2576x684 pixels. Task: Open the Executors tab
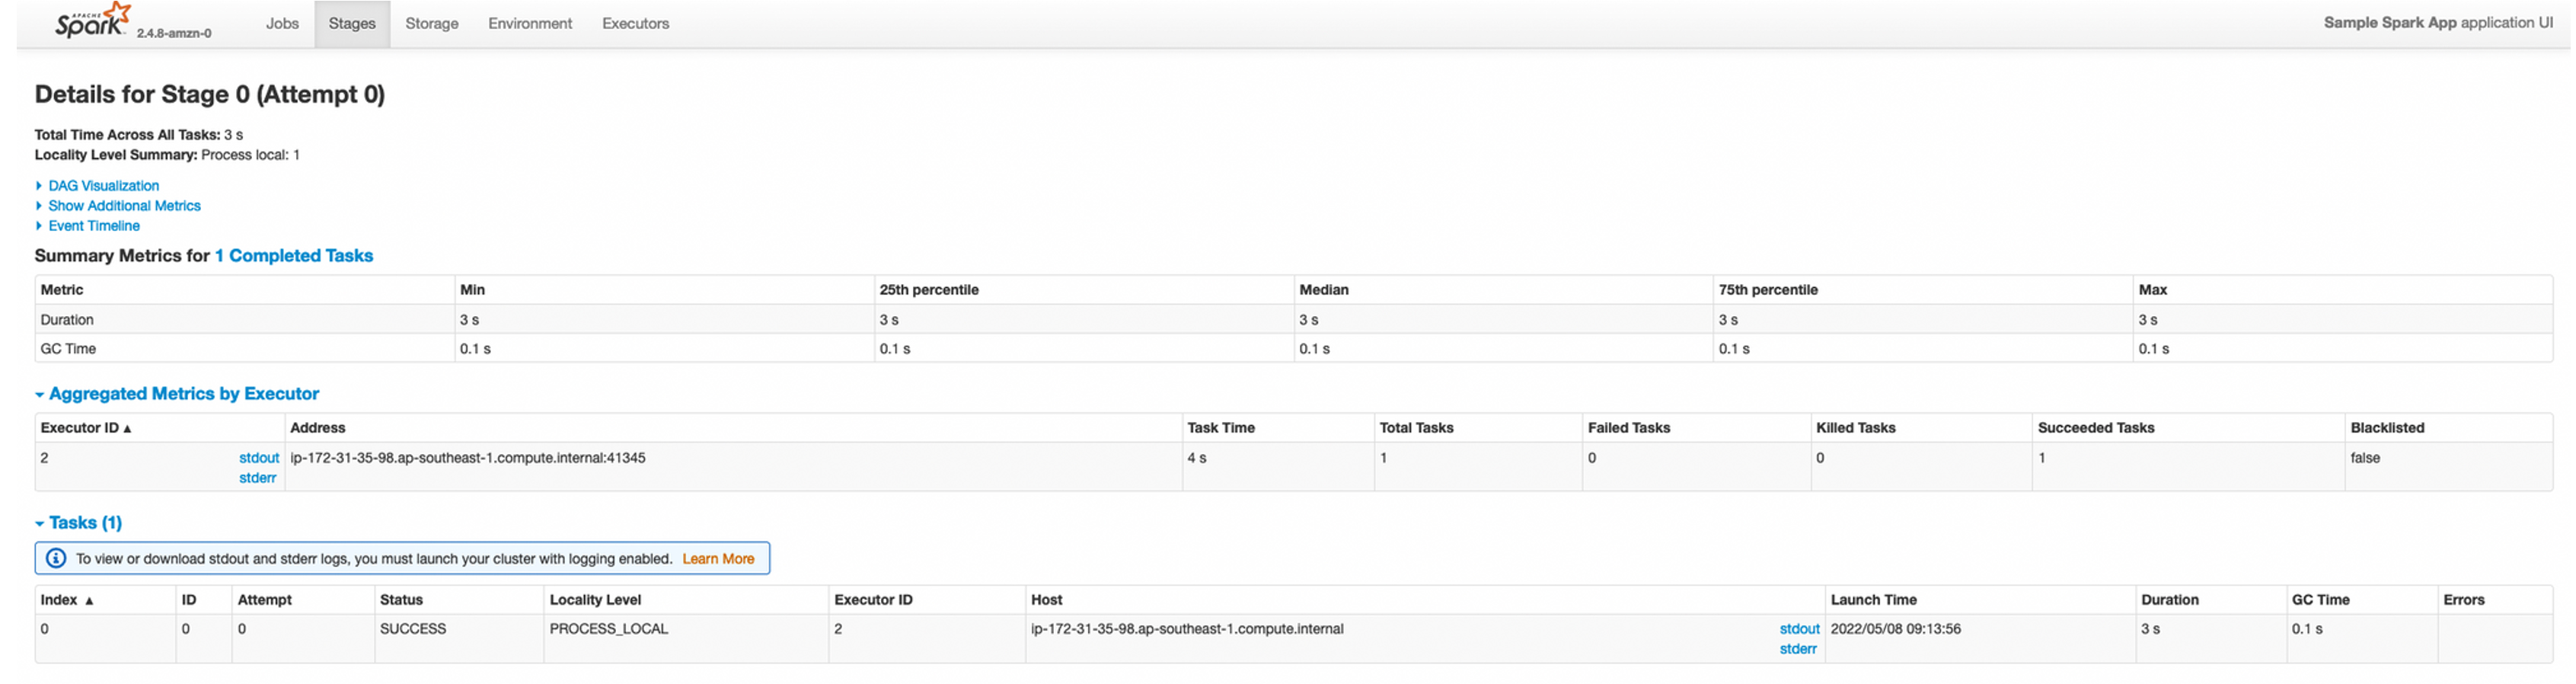coord(635,23)
